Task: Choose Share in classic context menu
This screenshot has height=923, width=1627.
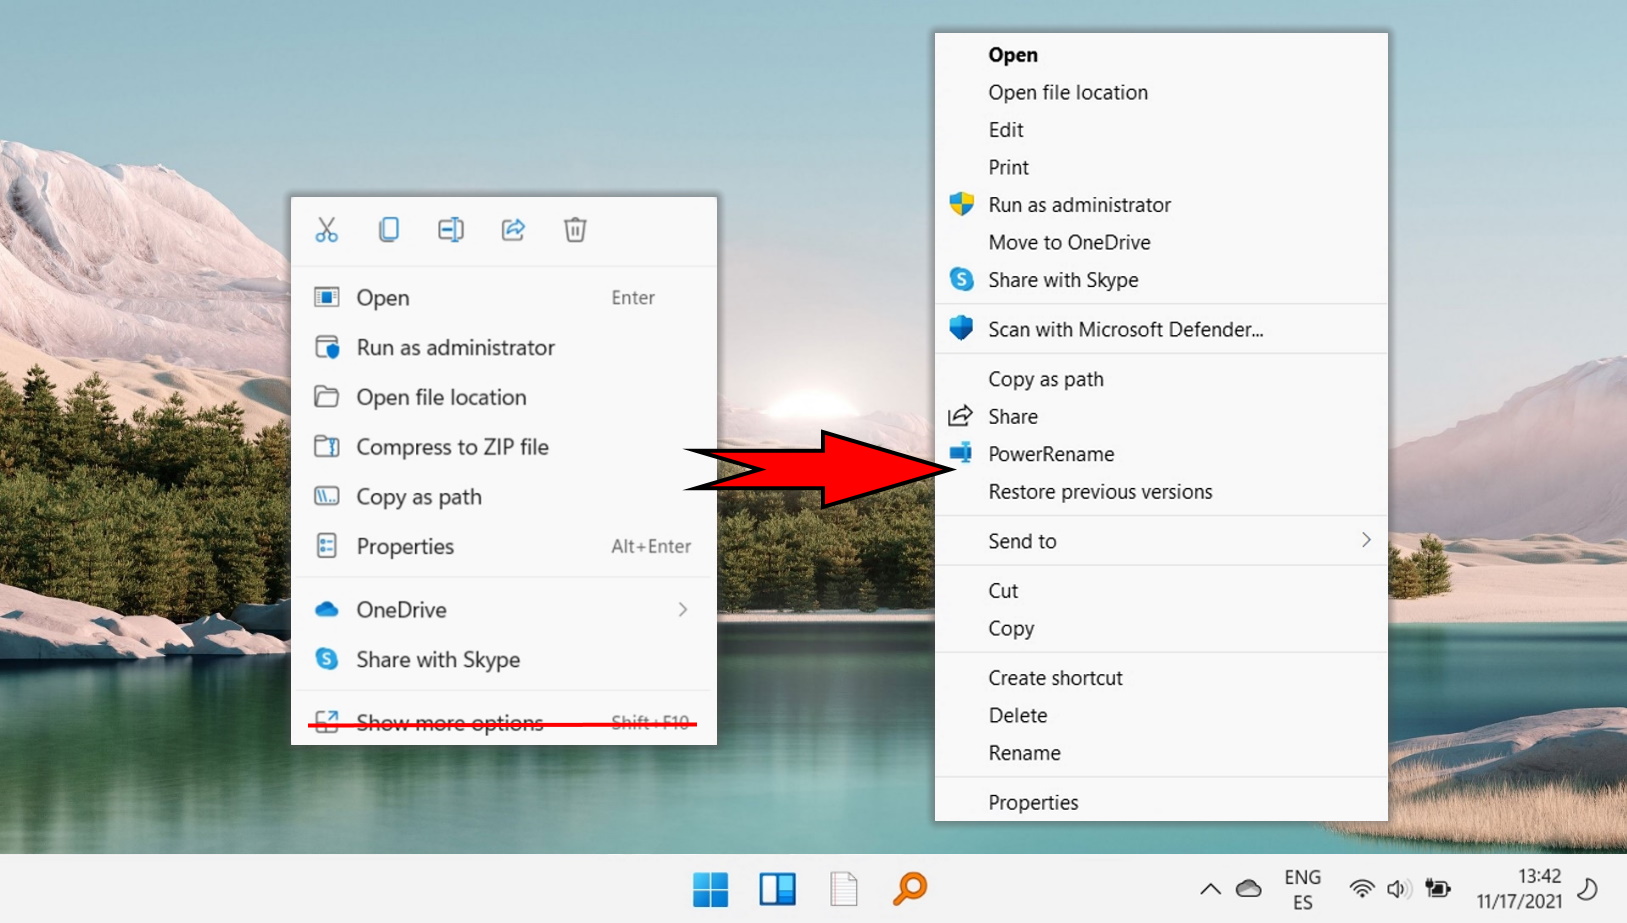Action: (x=1161, y=416)
